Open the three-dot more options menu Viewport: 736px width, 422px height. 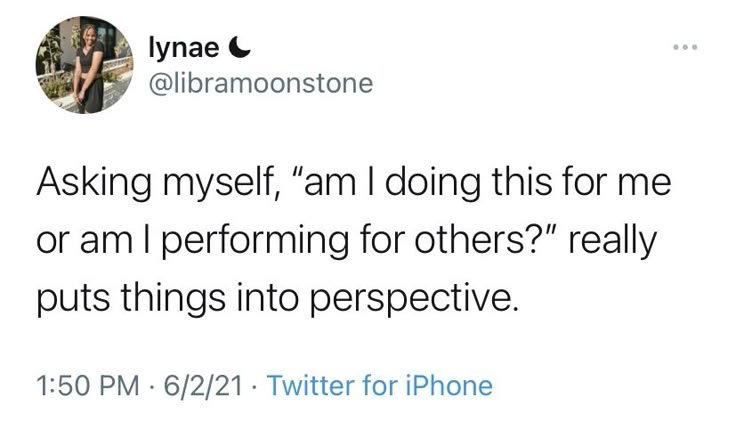click(x=685, y=47)
